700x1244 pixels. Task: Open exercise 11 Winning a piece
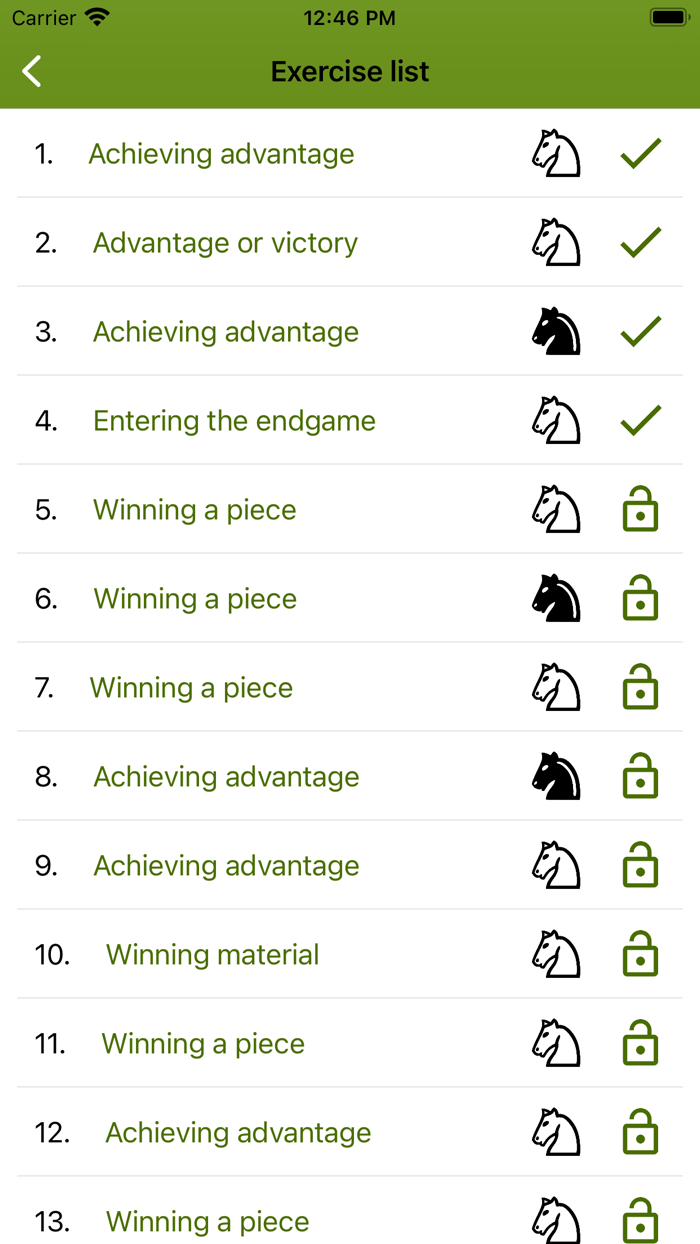203,1044
